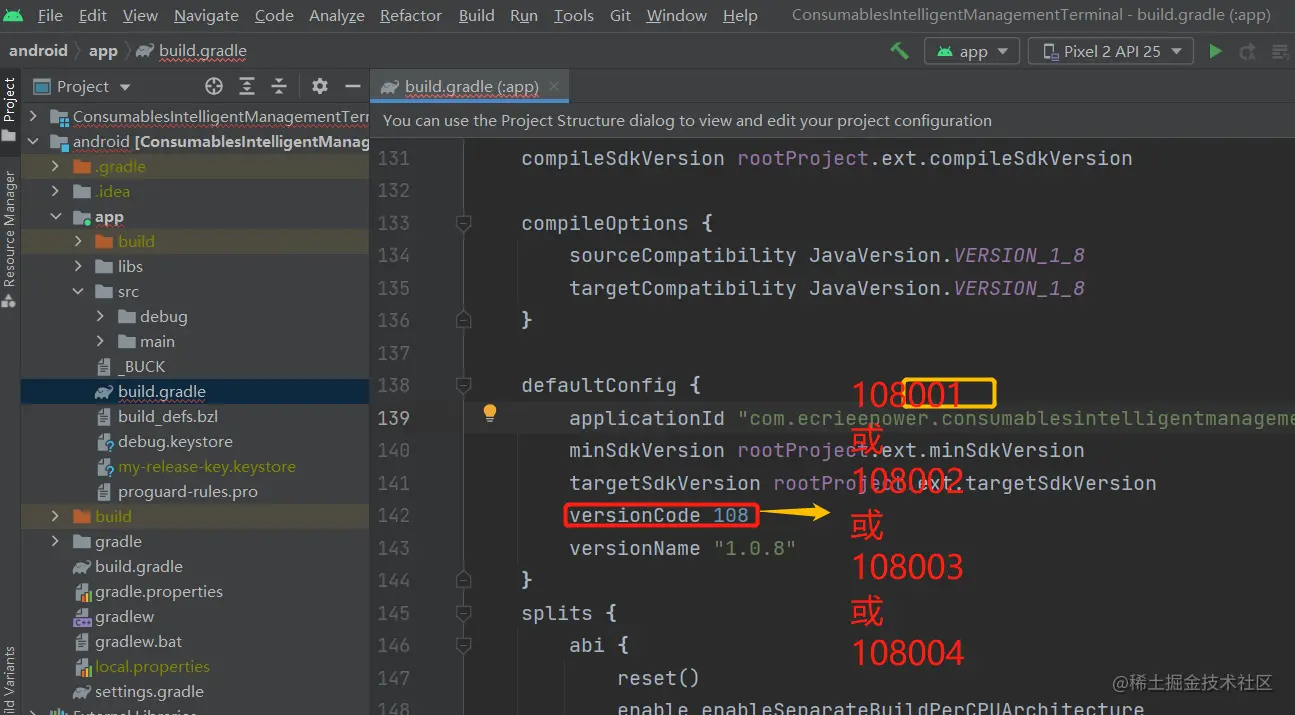The width and height of the screenshot is (1295, 715).
Task: Open the Tools menu
Action: (x=574, y=15)
